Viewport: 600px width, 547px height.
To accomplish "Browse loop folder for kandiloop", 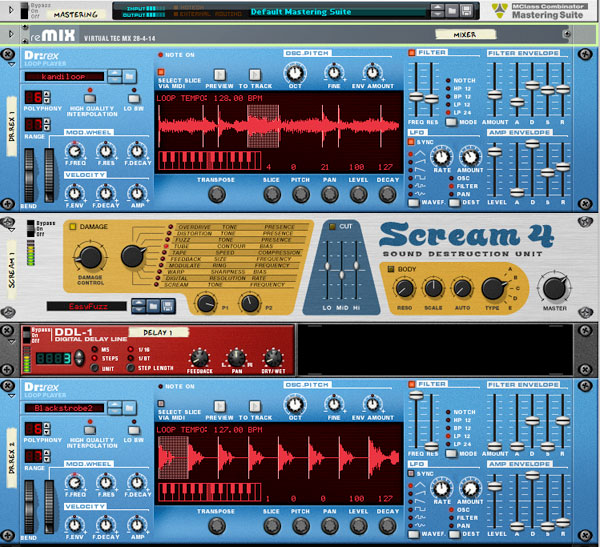I will click(x=129, y=77).
